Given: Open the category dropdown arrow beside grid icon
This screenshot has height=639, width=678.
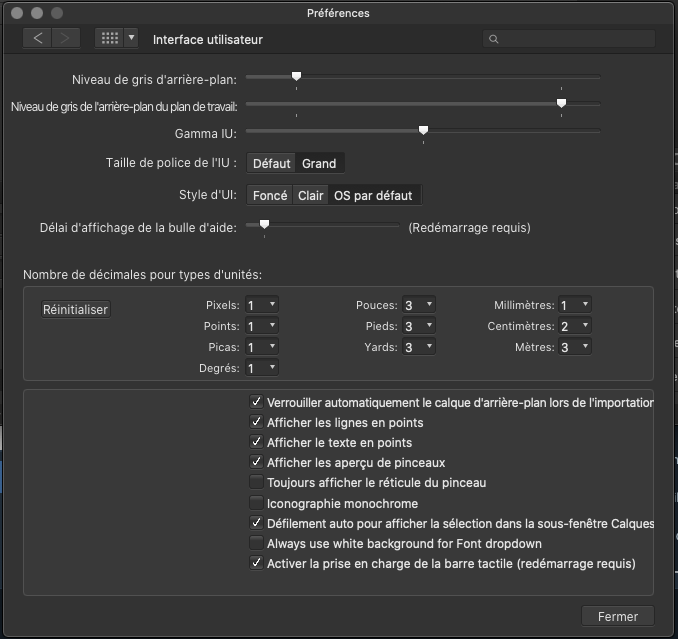Looking at the screenshot, I should (131, 38).
